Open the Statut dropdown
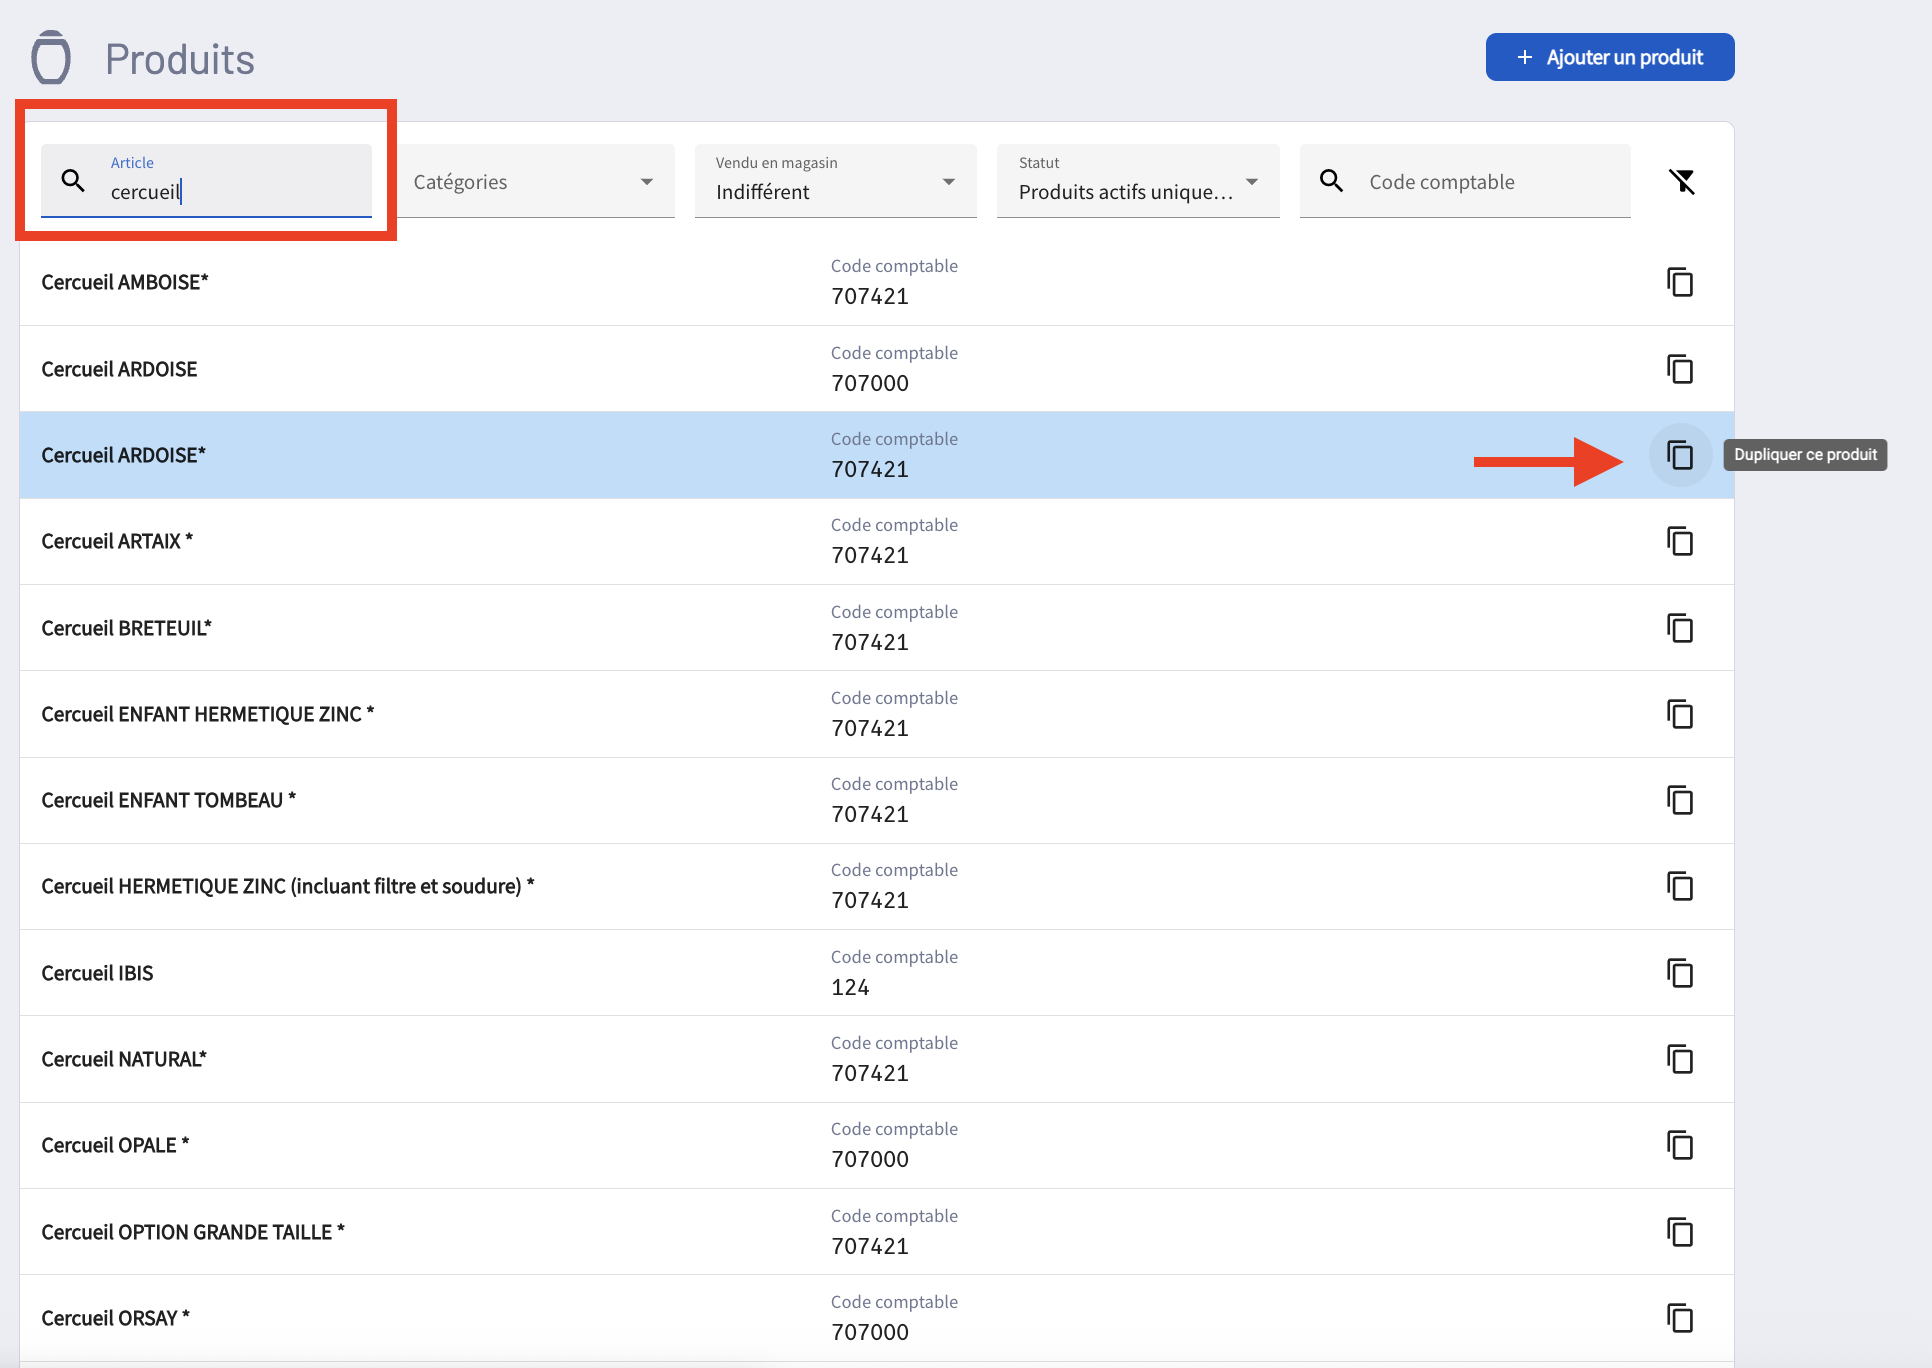This screenshot has width=1932, height=1368. click(1138, 181)
